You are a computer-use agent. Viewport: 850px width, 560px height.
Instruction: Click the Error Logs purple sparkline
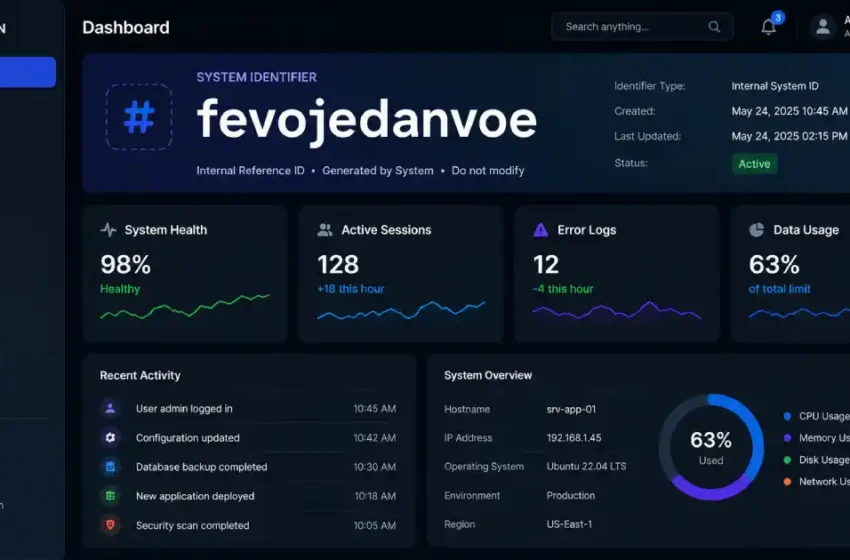coord(617,310)
